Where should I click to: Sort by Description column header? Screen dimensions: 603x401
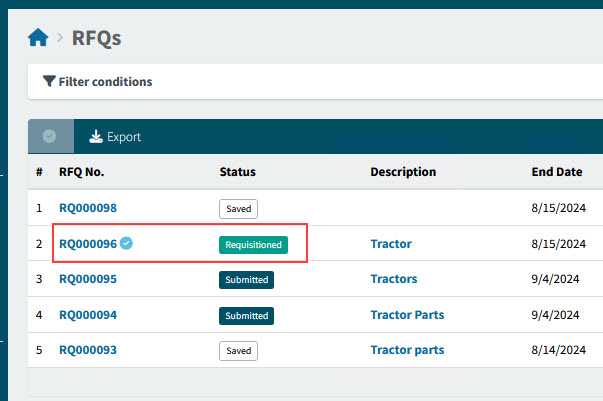(403, 172)
